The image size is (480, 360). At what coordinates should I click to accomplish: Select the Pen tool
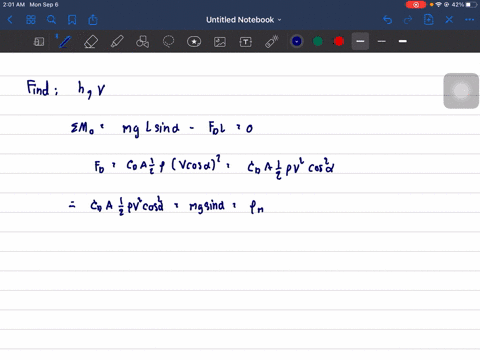click(64, 42)
